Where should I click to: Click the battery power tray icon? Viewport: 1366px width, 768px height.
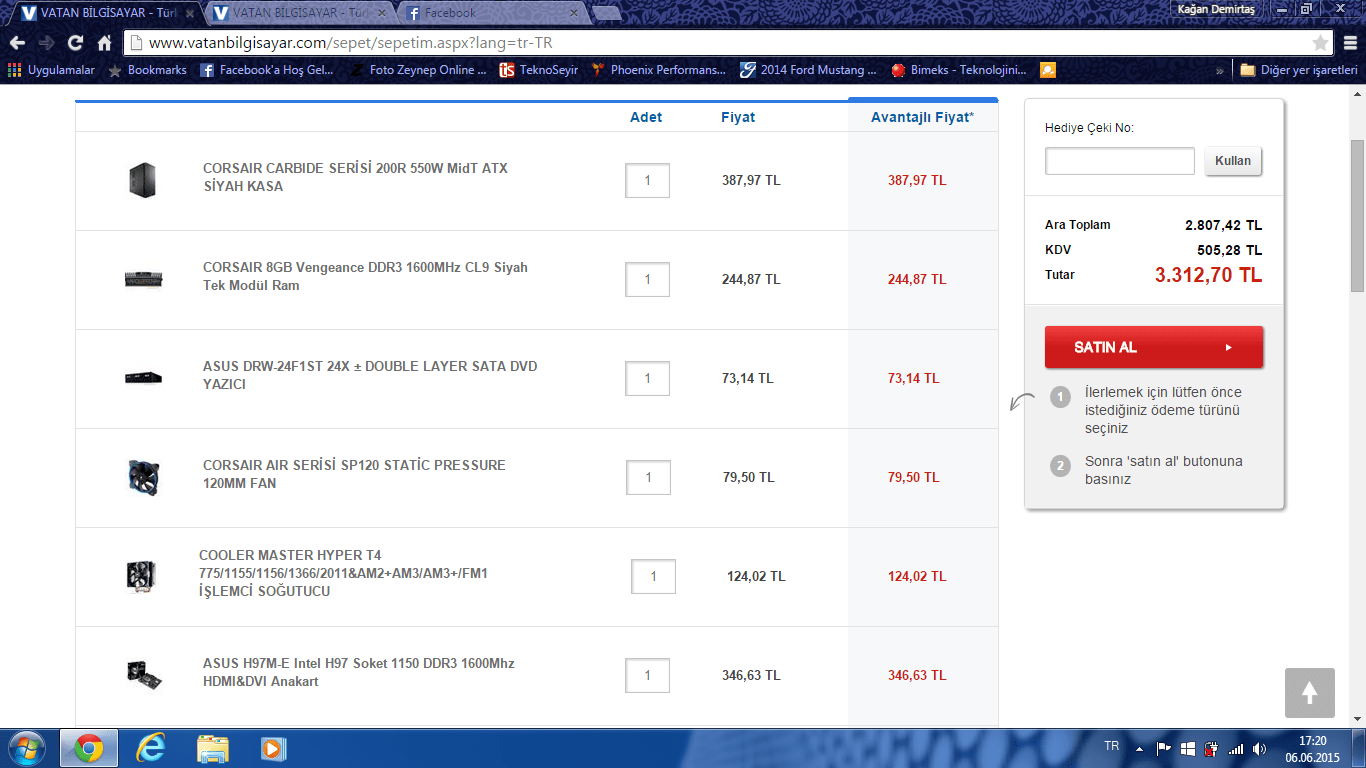coord(1211,748)
